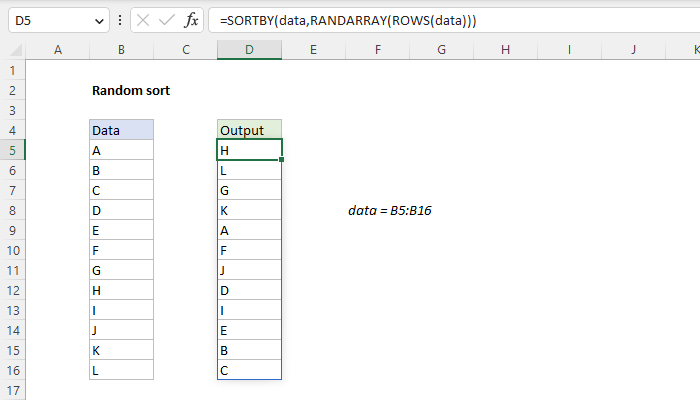
Task: Select Data cell containing C
Action: click(121, 190)
